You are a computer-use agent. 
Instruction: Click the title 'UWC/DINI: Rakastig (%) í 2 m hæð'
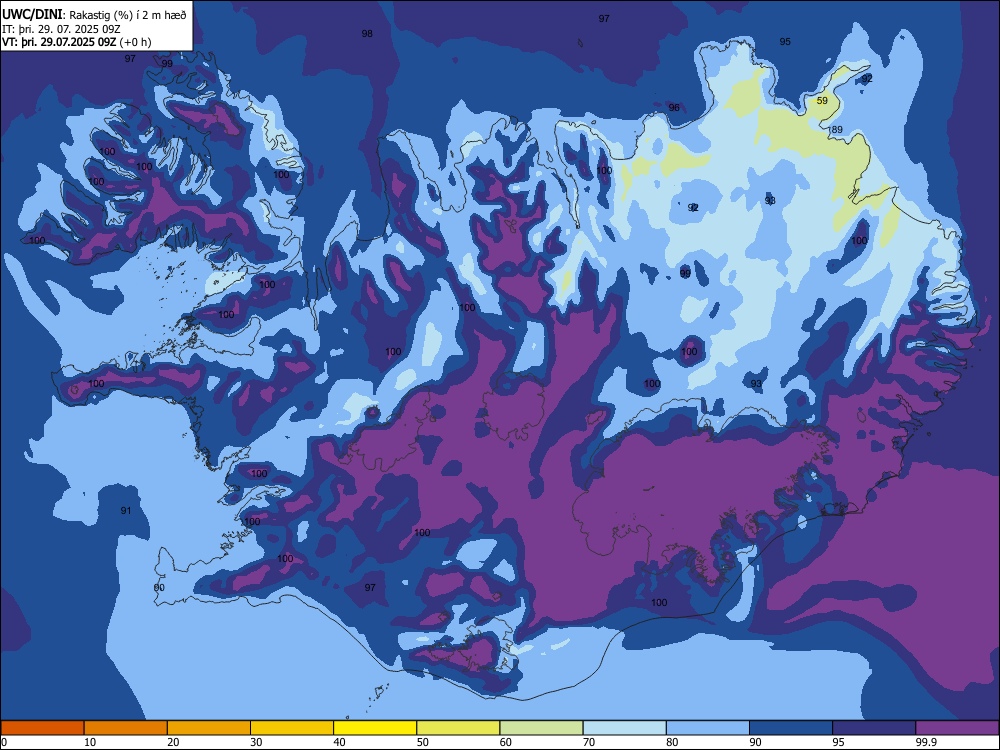[x=94, y=15]
